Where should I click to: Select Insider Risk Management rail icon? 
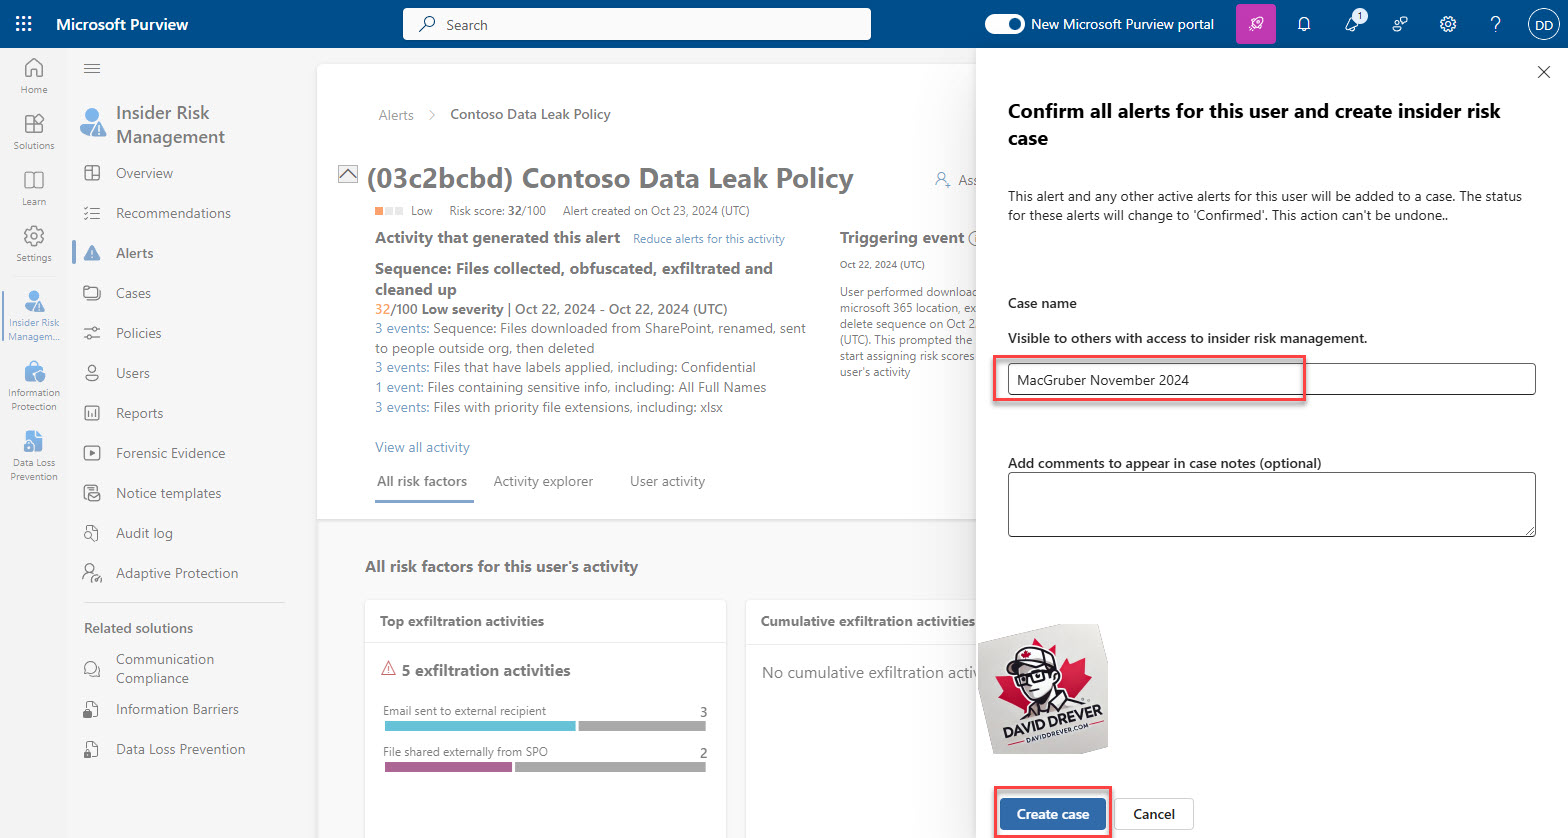(34, 315)
